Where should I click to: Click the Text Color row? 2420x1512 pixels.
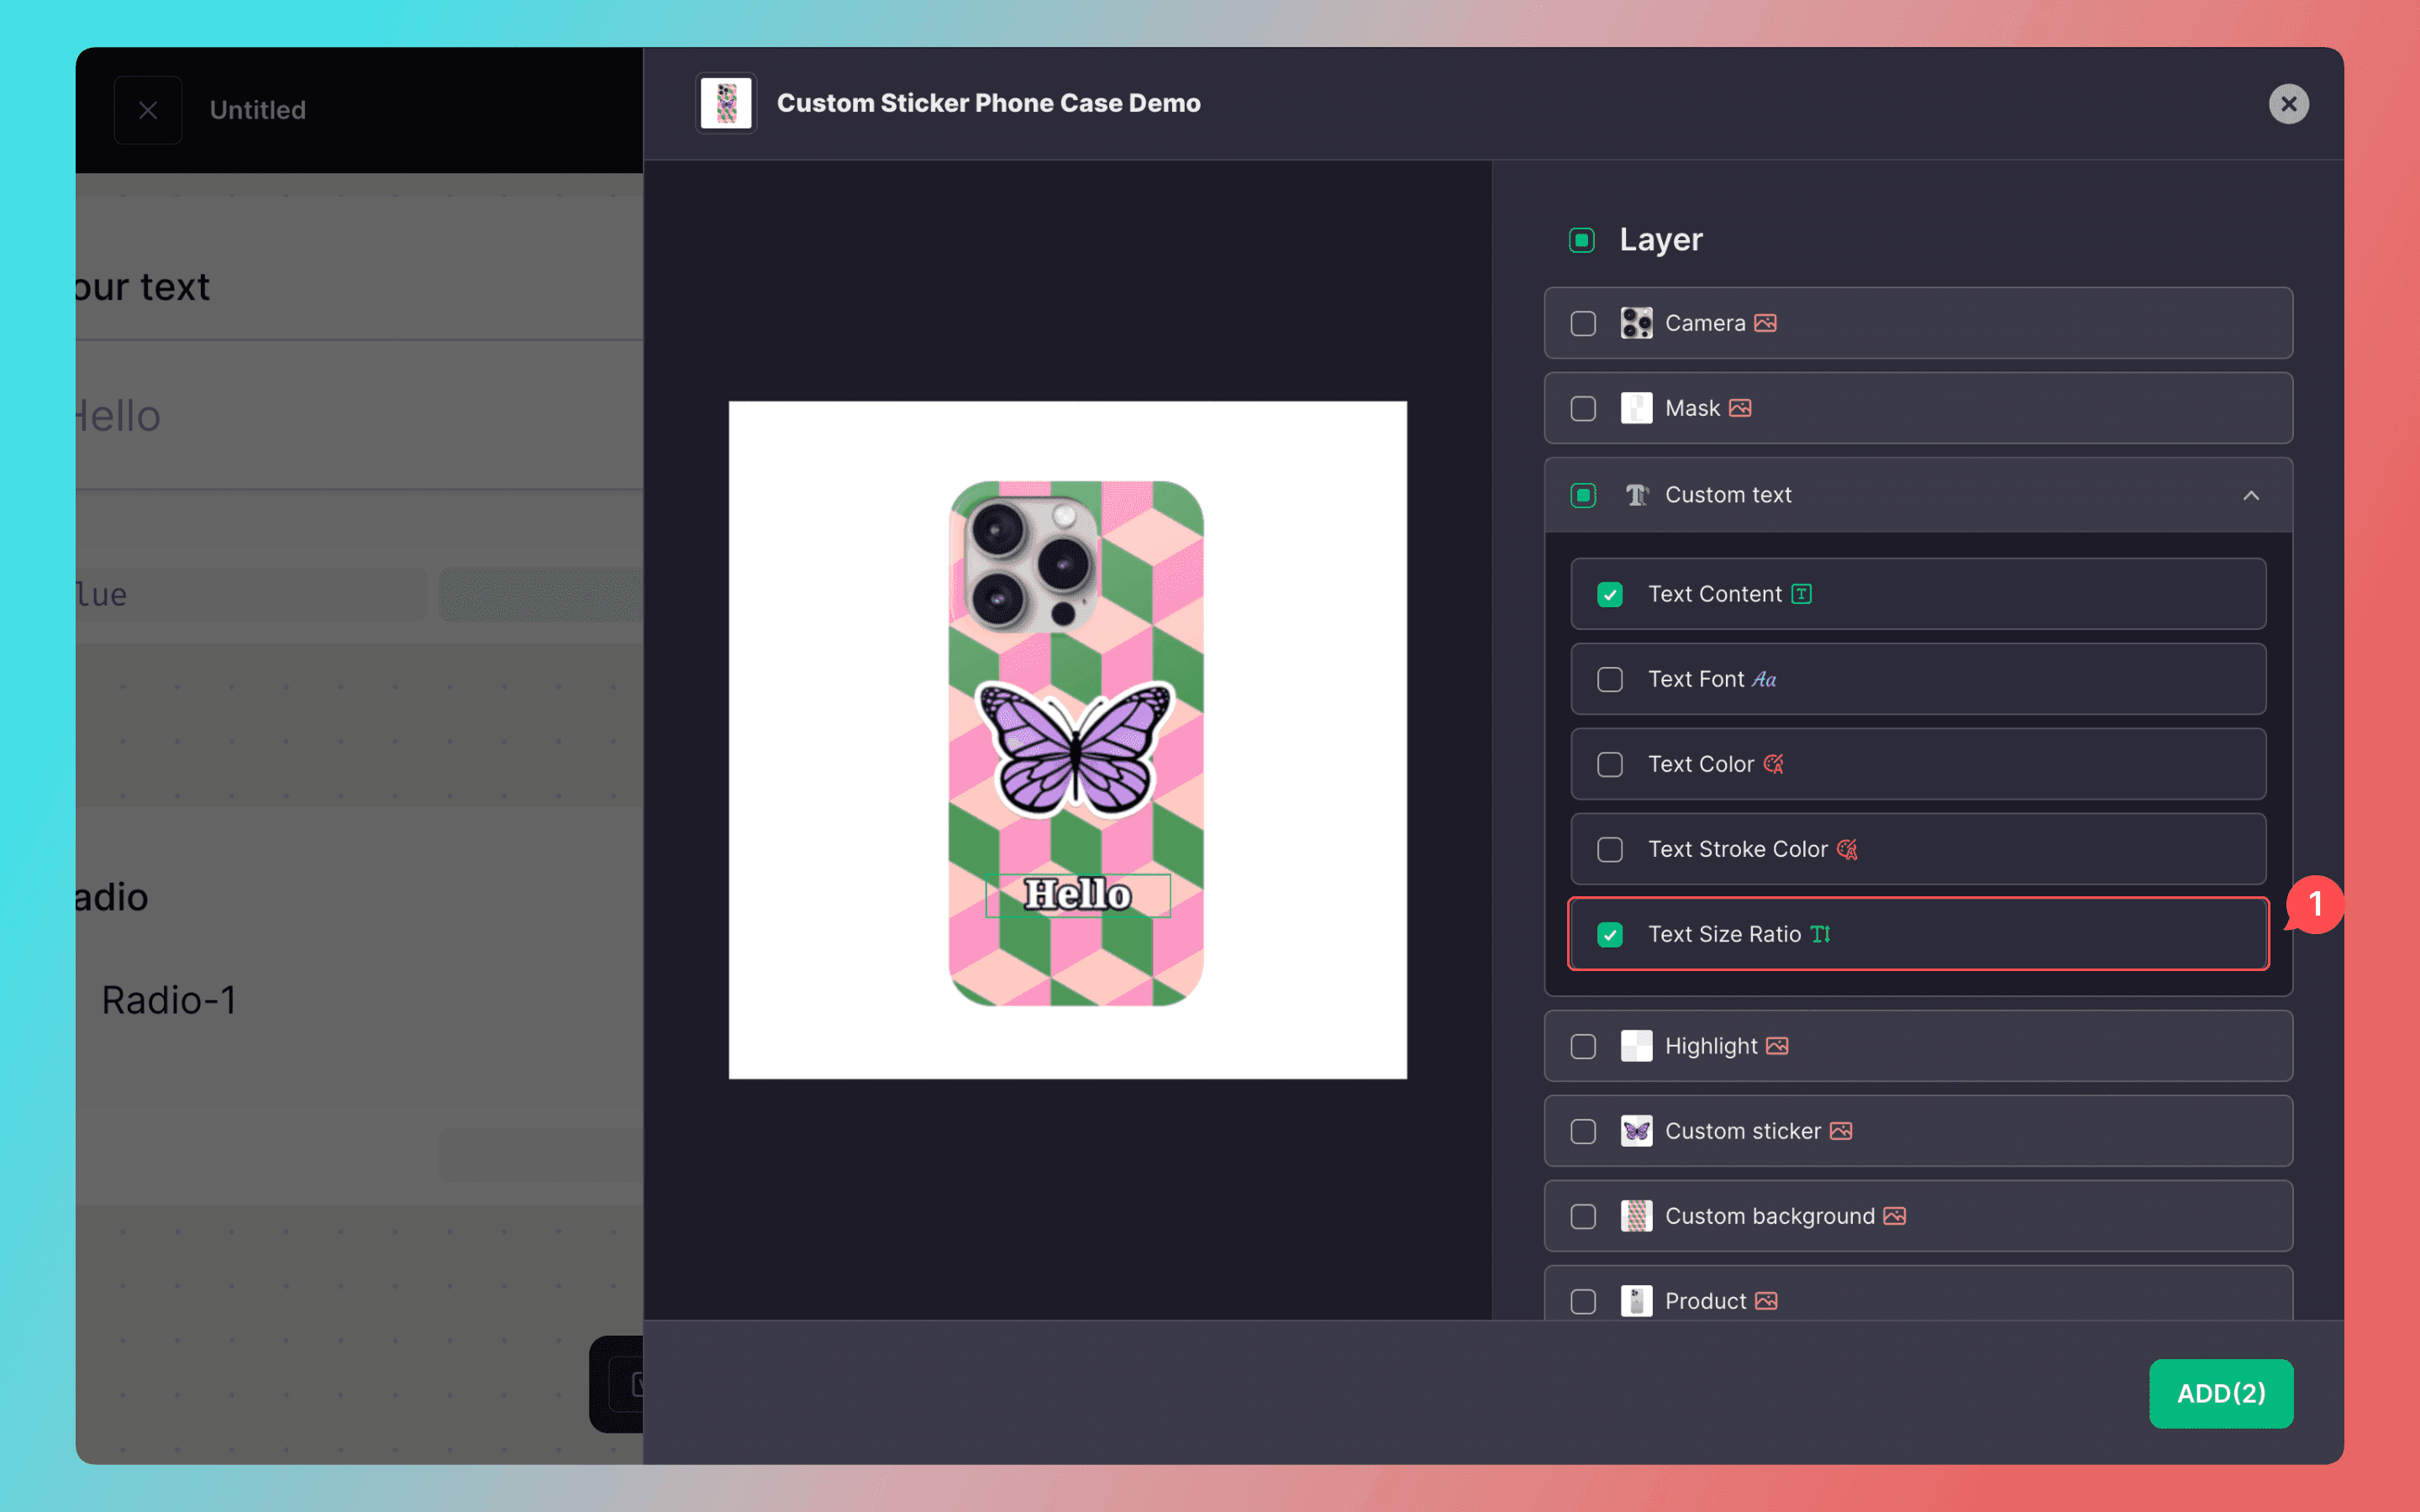(1918, 764)
